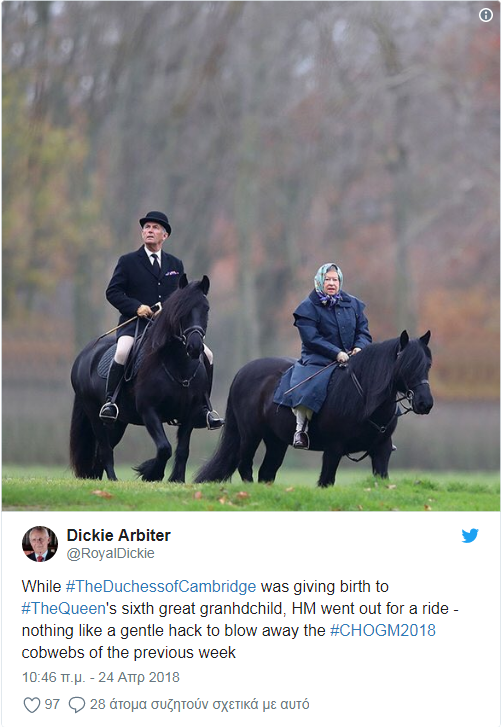The height and width of the screenshot is (727, 501).
Task: Open the Dickie Arbiter display name link
Action: [x=119, y=535]
